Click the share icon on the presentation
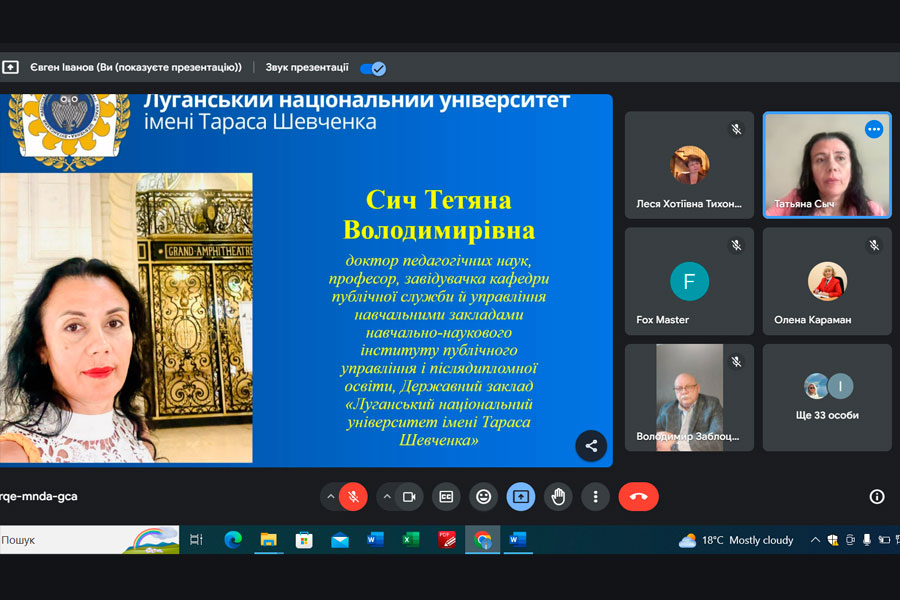This screenshot has height=600, width=900. click(x=591, y=446)
